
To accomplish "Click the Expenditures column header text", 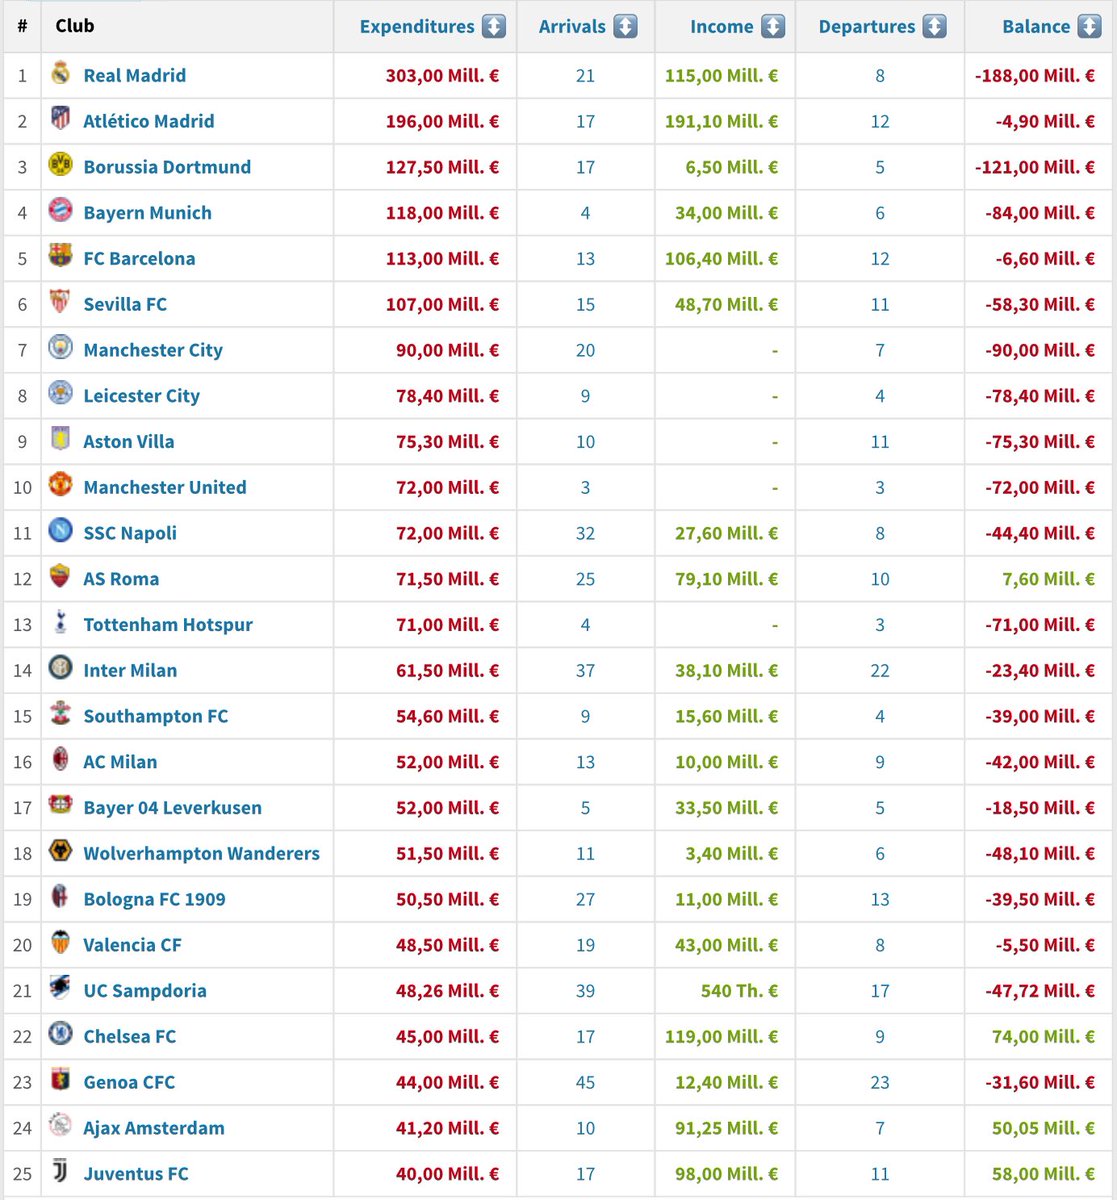I will (417, 27).
